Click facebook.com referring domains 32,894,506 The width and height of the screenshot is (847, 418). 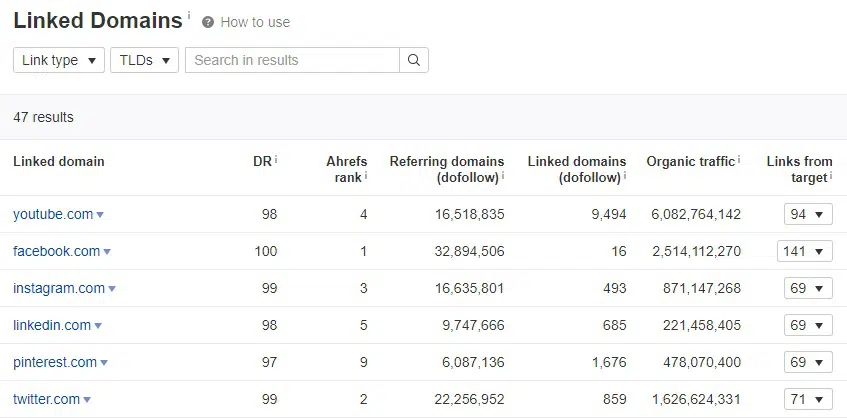click(x=469, y=251)
